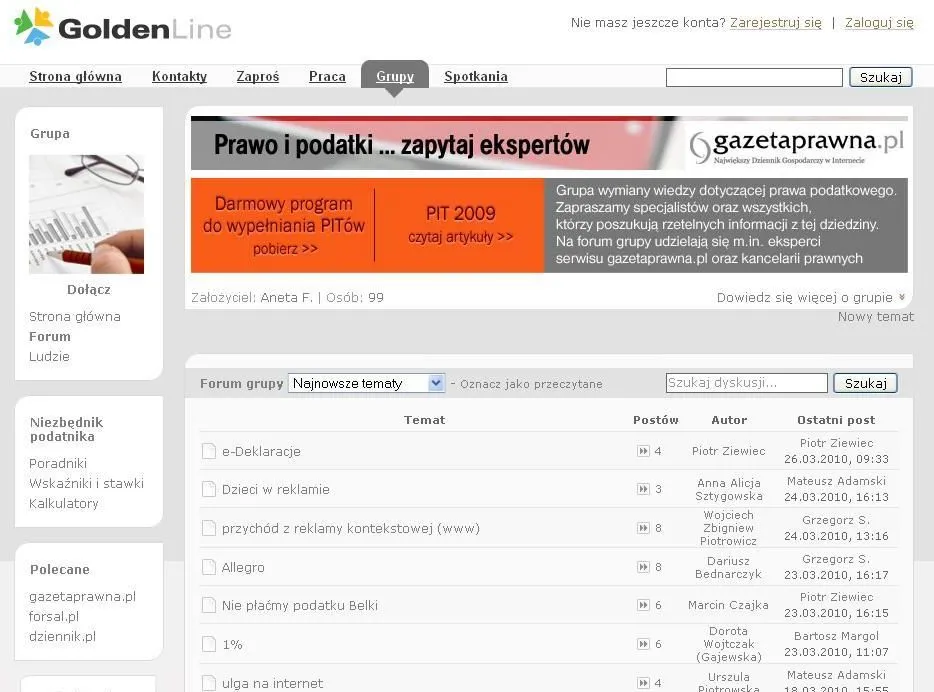Click the document icon beside Dzieci w reklamie

coord(209,489)
